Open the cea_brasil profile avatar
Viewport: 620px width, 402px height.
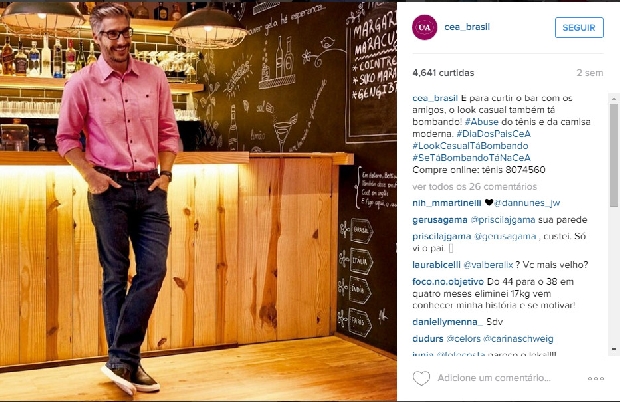tap(425, 27)
